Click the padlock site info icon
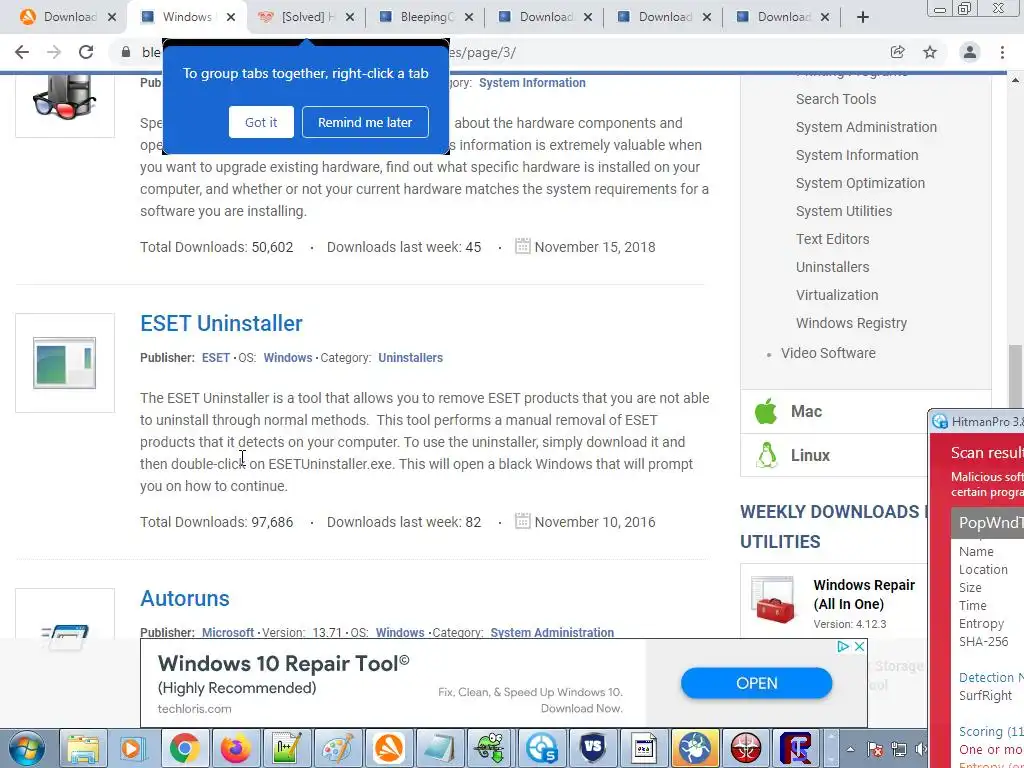Viewport: 1024px width, 768px height. (x=126, y=52)
